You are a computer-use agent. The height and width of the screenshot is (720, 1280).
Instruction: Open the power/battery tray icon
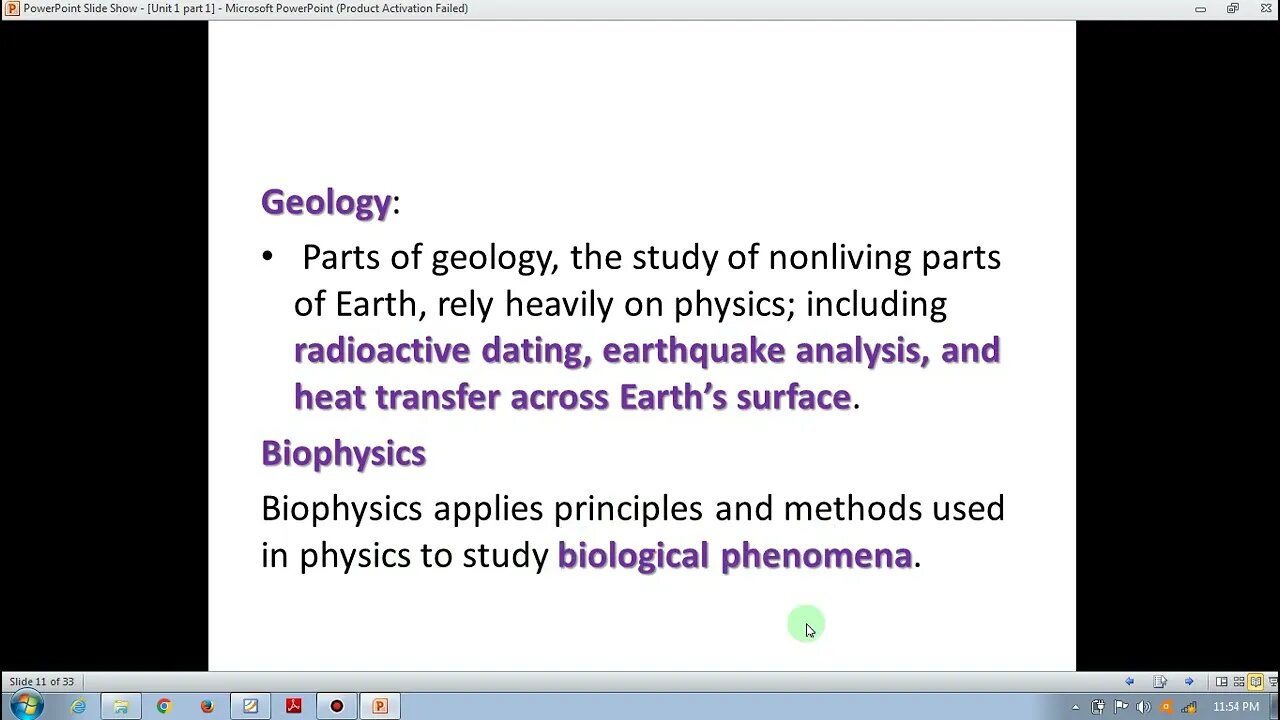coord(1098,707)
